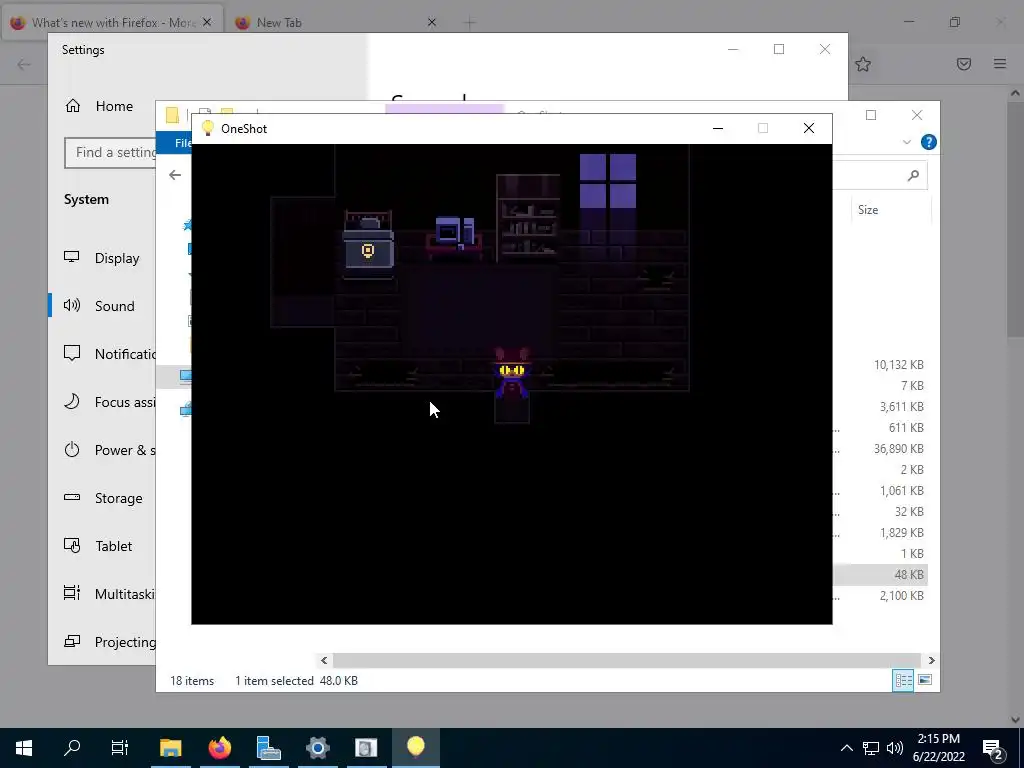Click File Explorer horizontal scrollbar left arrow
This screenshot has width=1024, height=768.
click(x=324, y=660)
